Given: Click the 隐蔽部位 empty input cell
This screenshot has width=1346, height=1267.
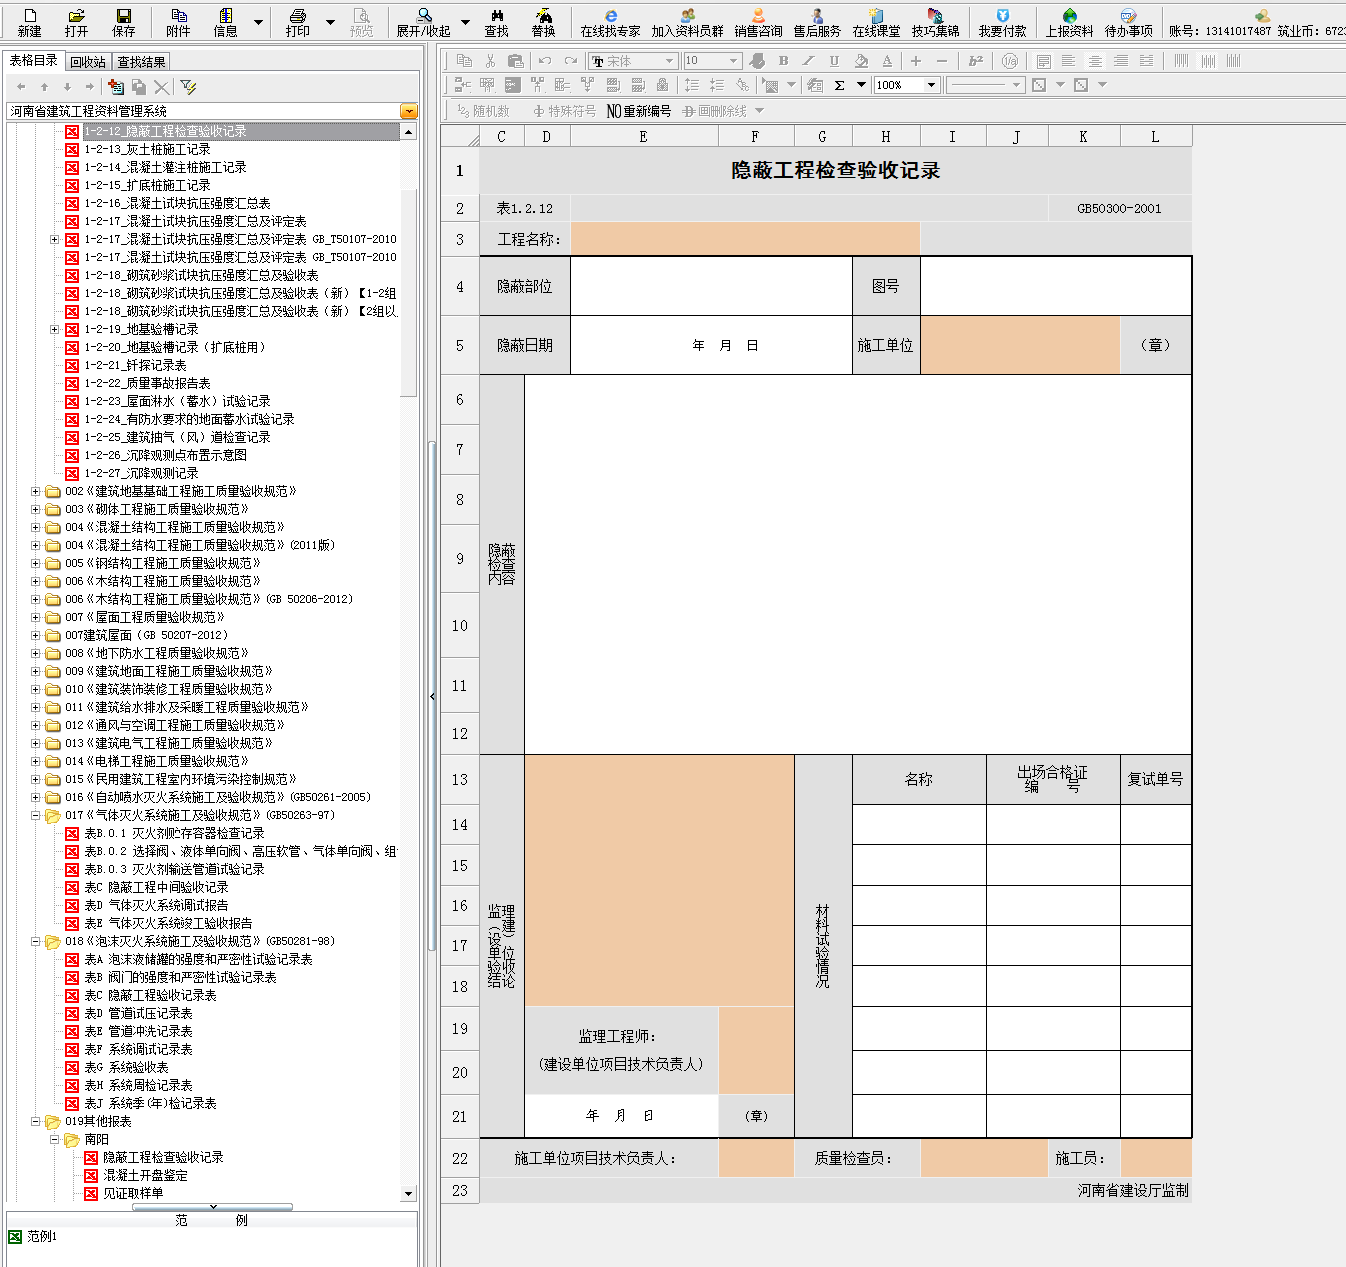Looking at the screenshot, I should click(711, 286).
